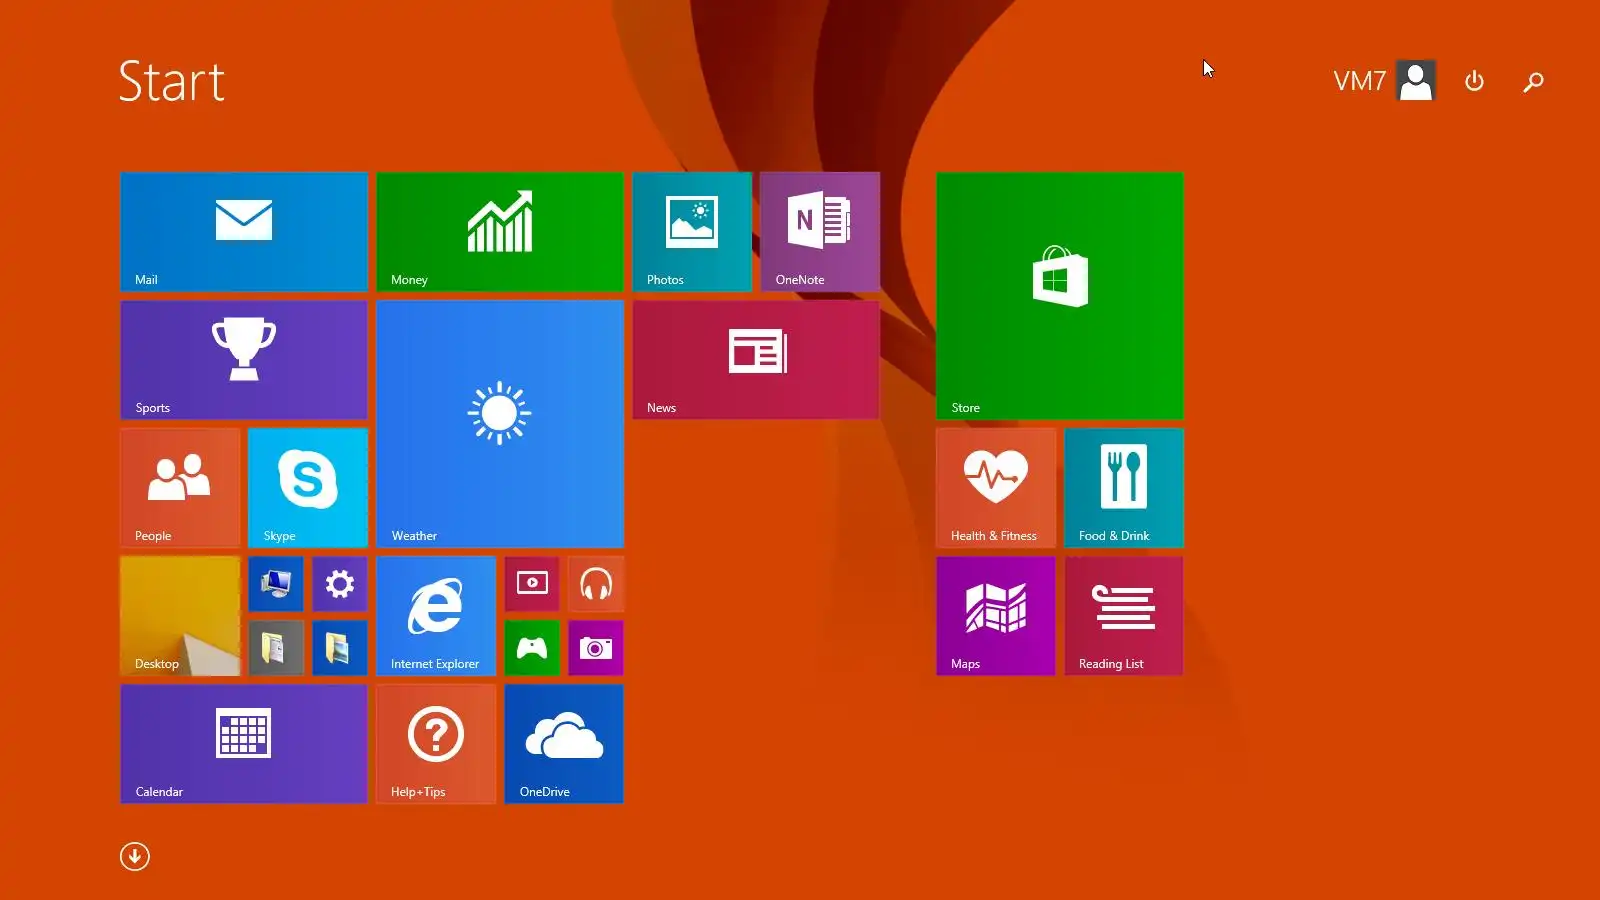This screenshot has height=900, width=1600.
Task: Open the small Camera tile
Action: (596, 648)
